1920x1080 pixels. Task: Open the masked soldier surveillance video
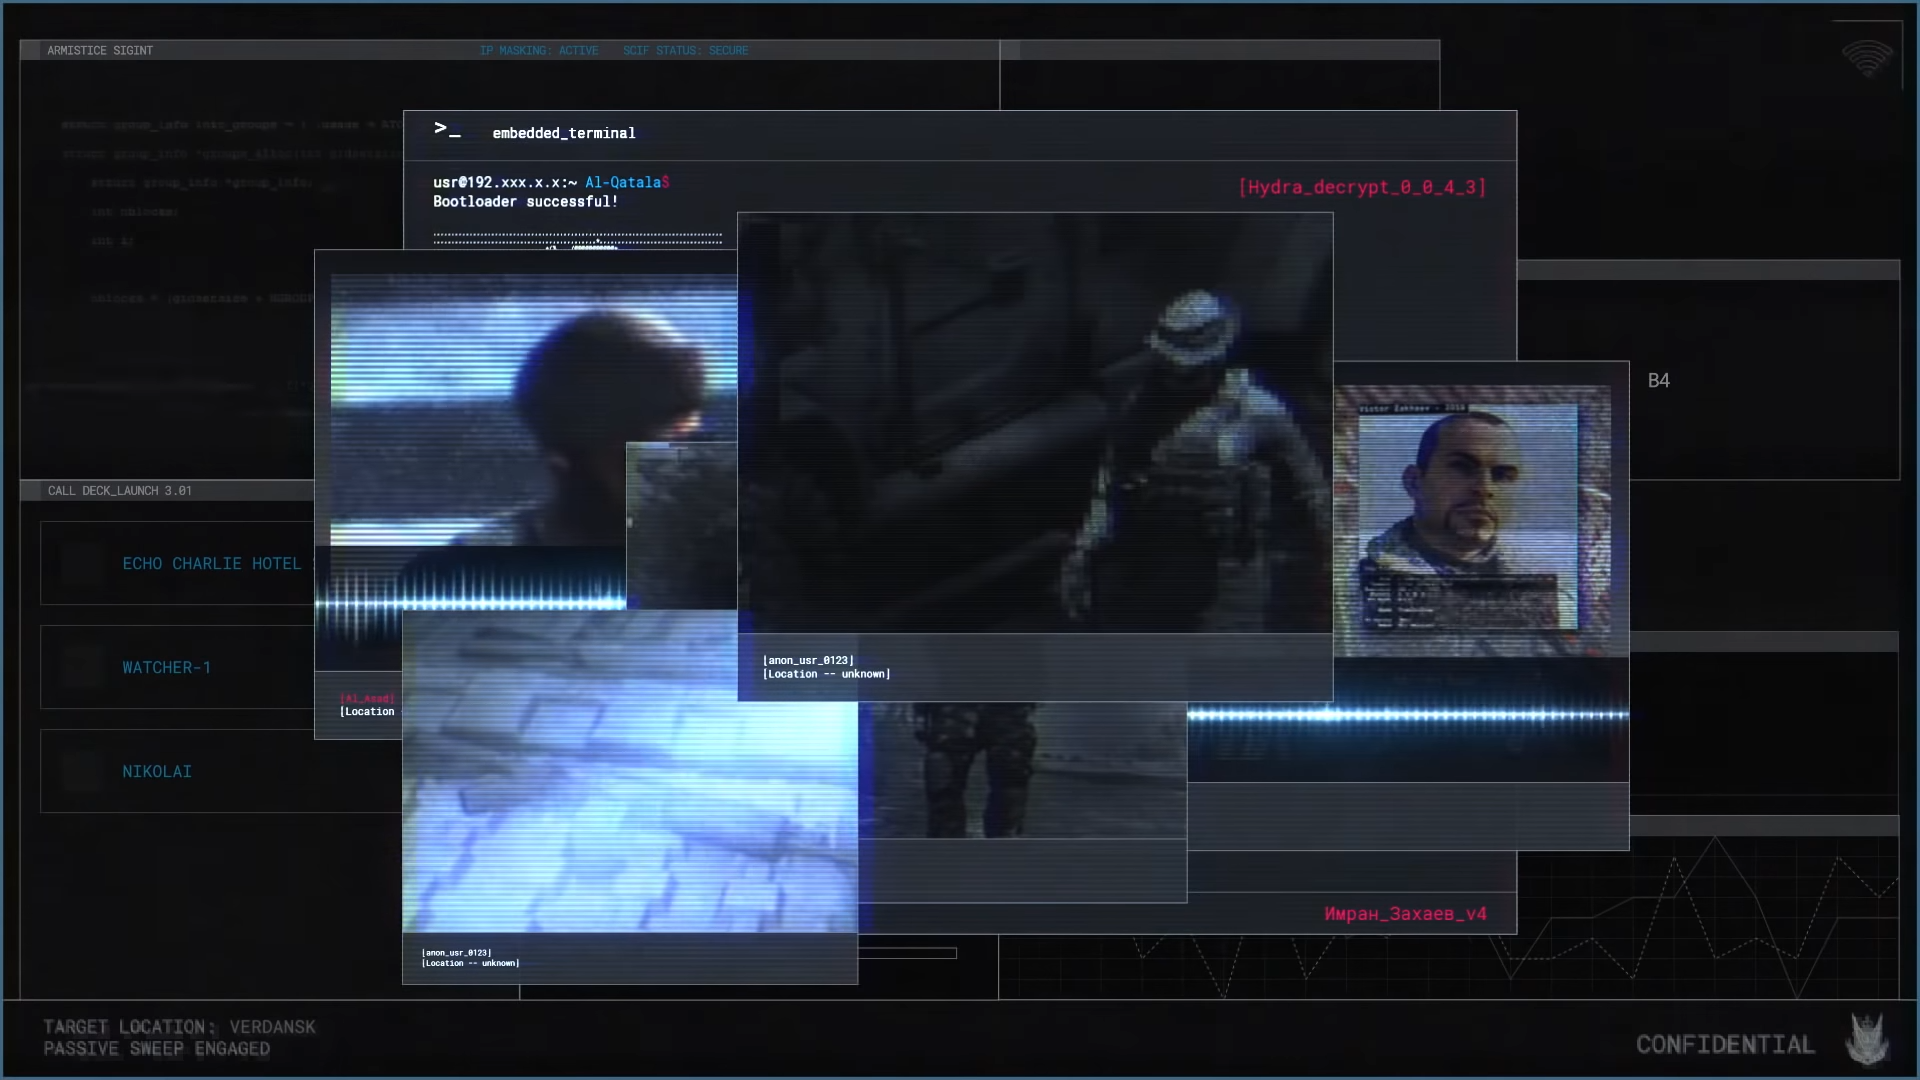click(1035, 425)
